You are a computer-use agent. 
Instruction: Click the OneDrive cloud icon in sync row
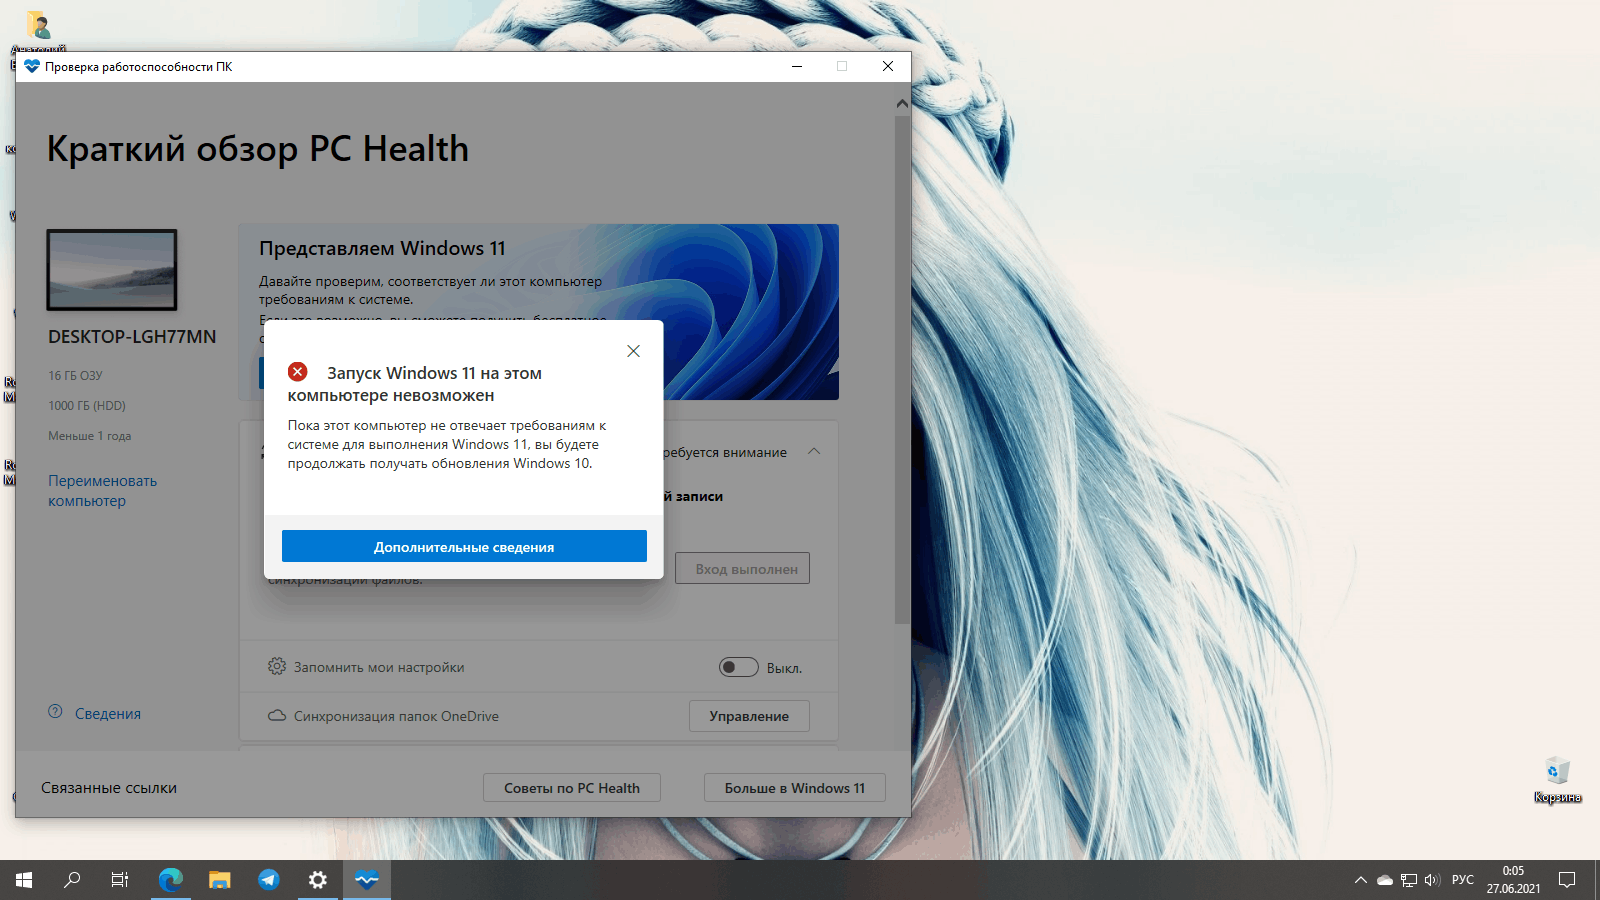click(x=277, y=716)
